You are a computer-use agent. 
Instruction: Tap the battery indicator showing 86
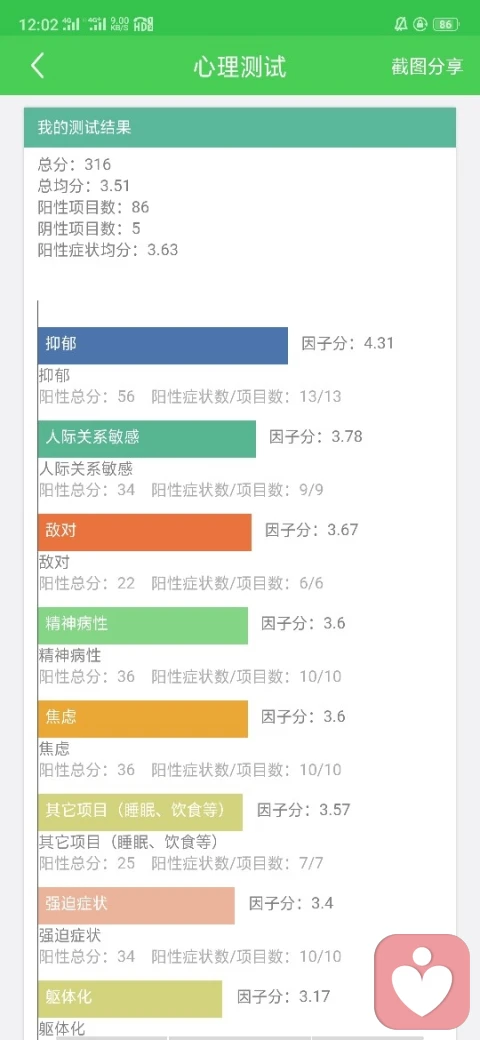pyautogui.click(x=446, y=25)
